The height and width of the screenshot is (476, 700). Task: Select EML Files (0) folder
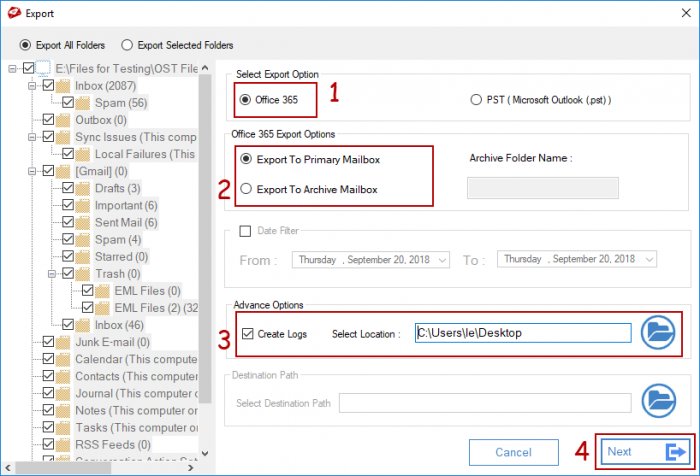point(147,291)
